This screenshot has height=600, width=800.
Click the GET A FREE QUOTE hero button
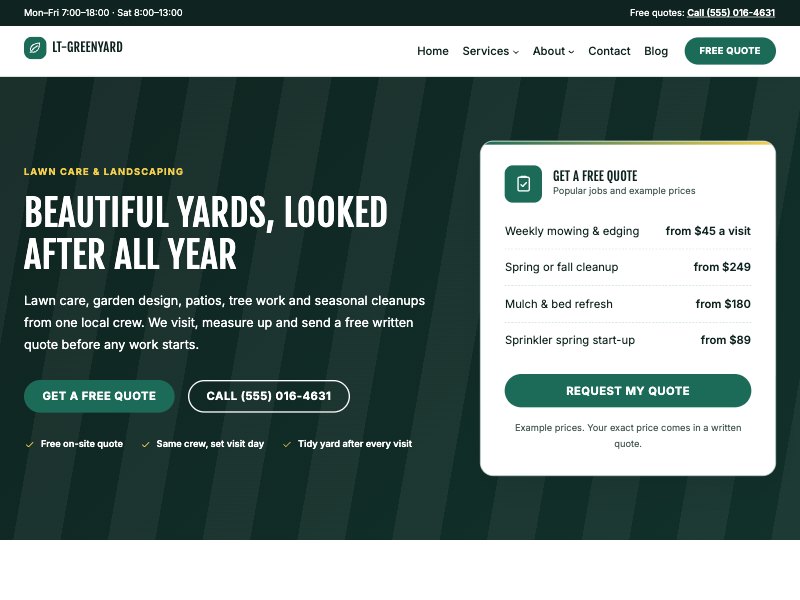pyautogui.click(x=99, y=396)
